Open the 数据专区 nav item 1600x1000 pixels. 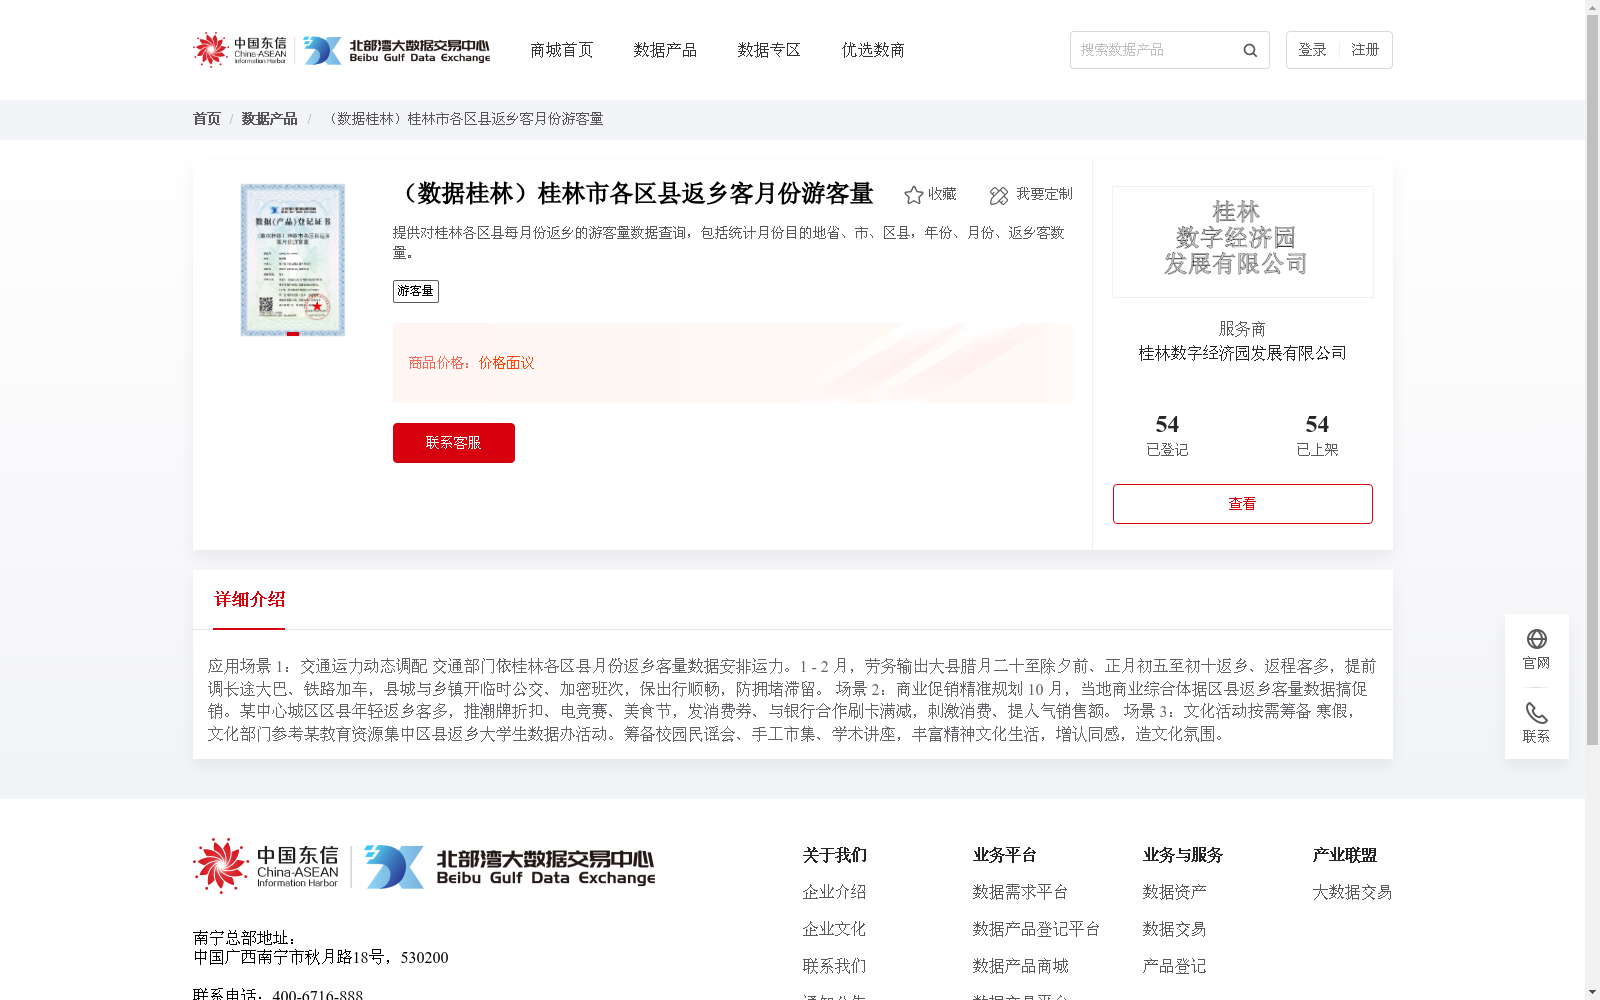point(769,50)
